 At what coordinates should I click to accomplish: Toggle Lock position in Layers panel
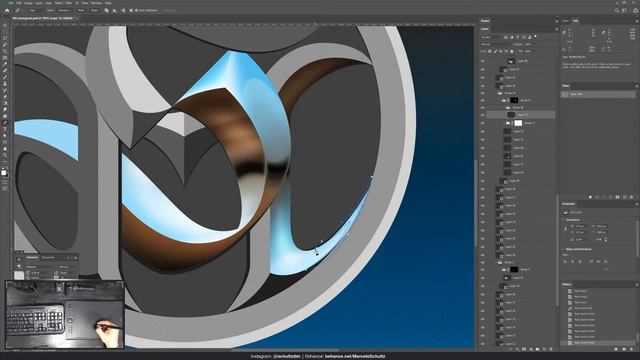[501, 51]
